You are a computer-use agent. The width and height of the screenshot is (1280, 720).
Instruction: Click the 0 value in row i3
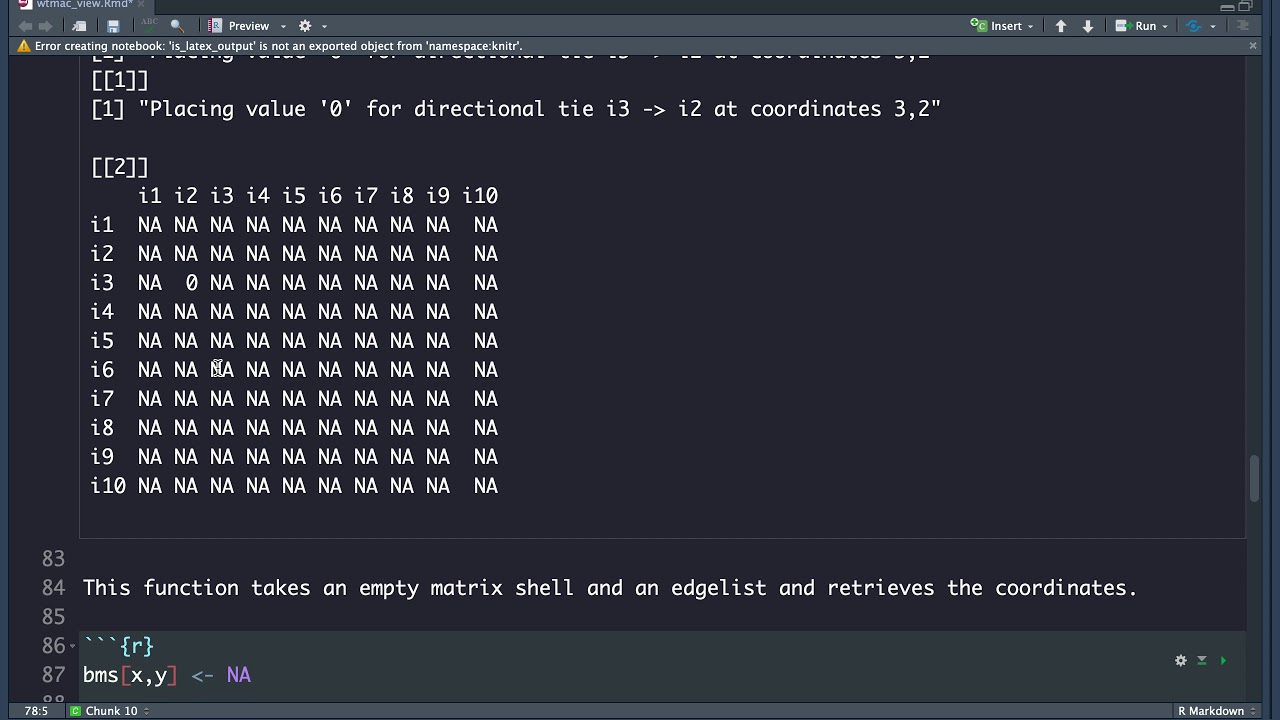tap(191, 283)
